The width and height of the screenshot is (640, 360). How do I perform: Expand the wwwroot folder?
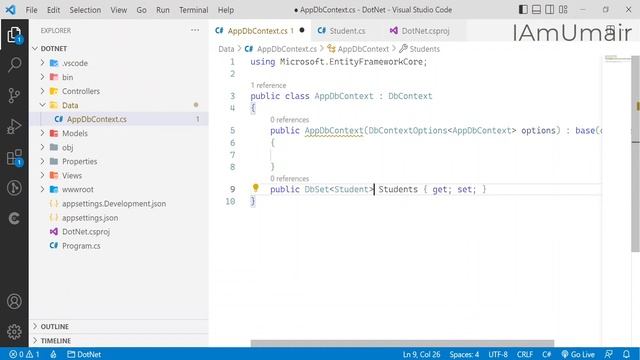coord(42,189)
